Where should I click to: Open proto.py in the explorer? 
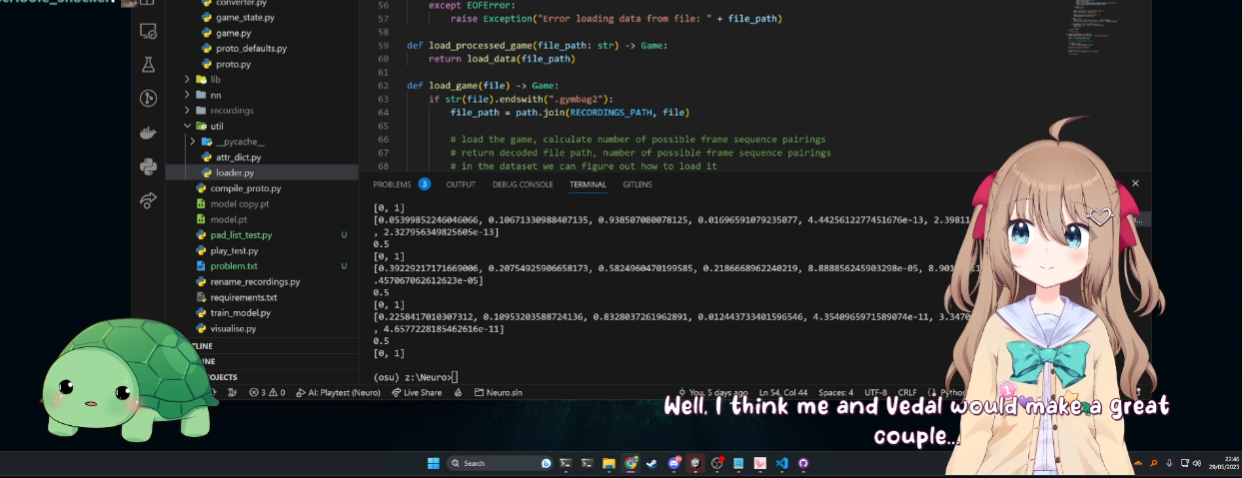[233, 64]
